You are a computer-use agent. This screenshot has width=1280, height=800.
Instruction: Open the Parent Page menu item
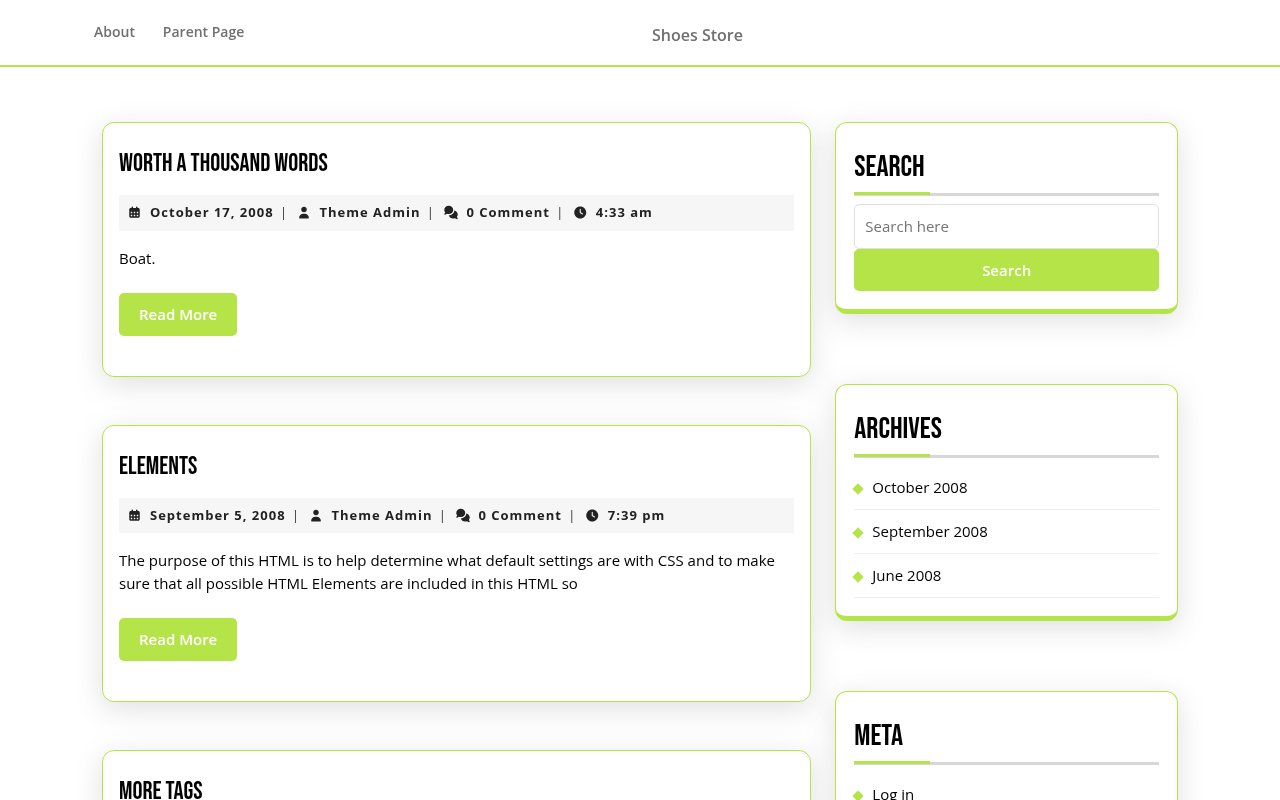coord(203,32)
